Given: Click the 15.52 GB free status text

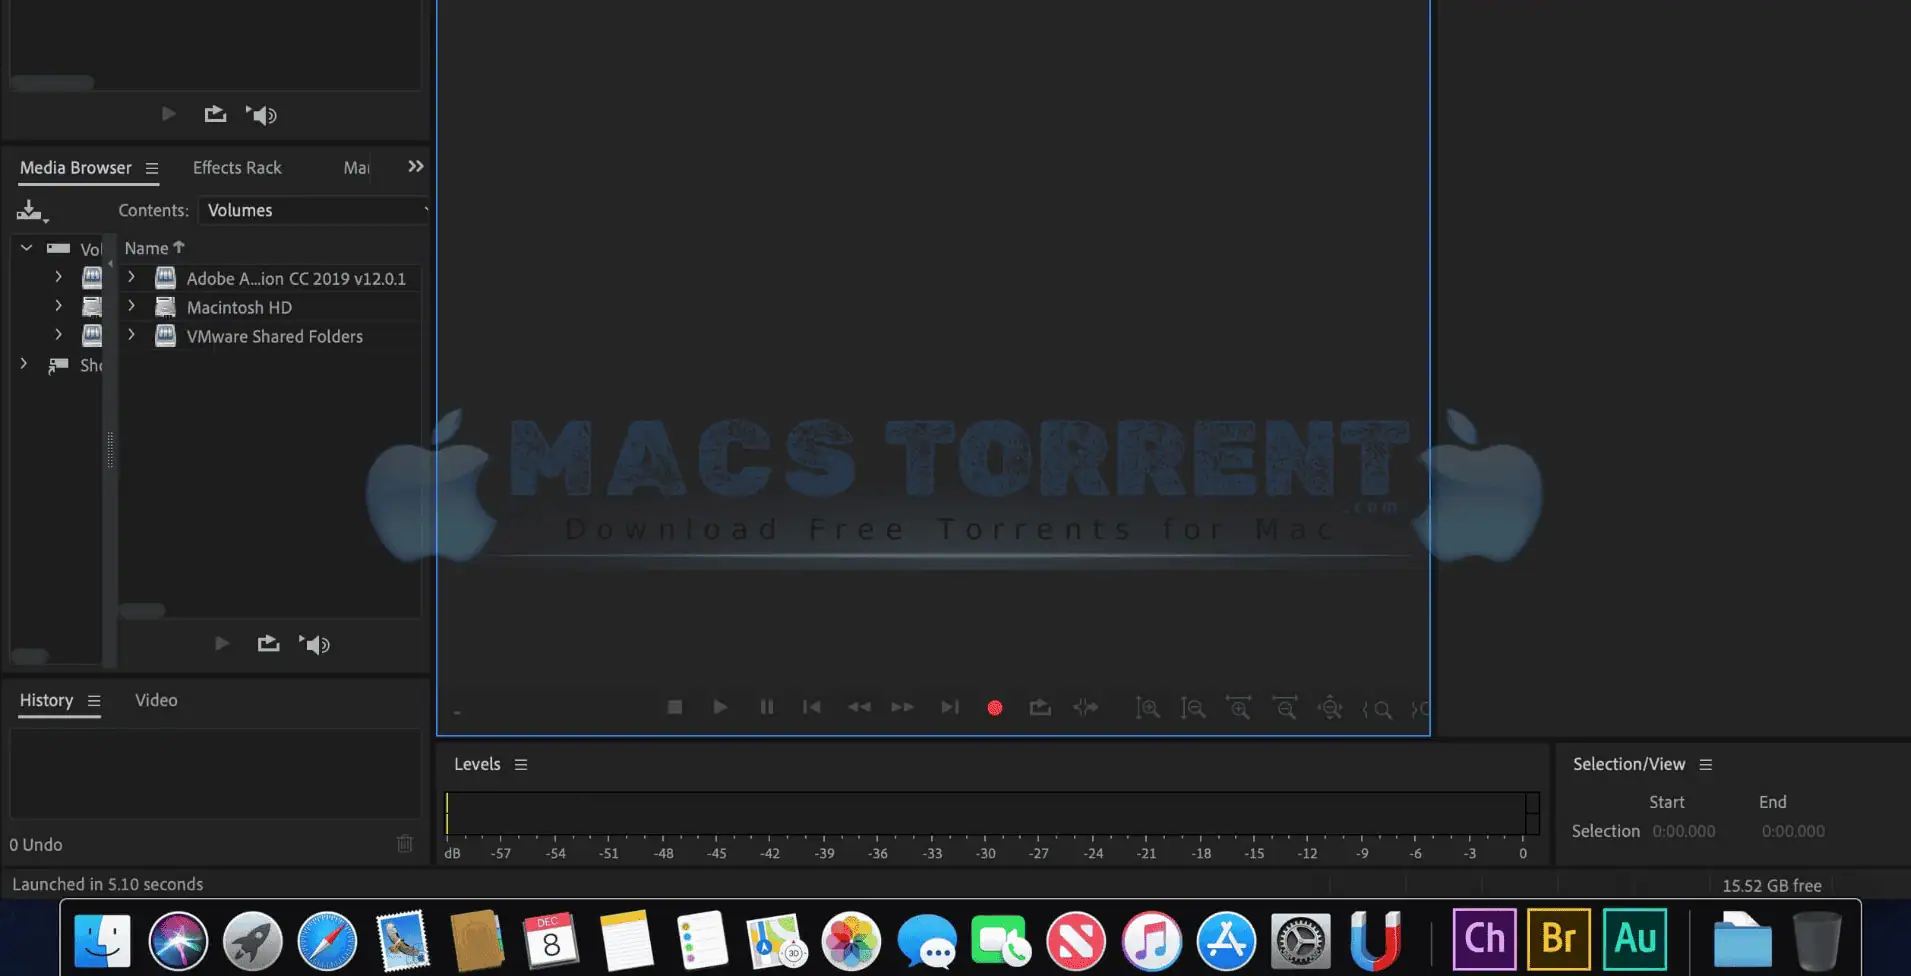Looking at the screenshot, I should 1772,885.
